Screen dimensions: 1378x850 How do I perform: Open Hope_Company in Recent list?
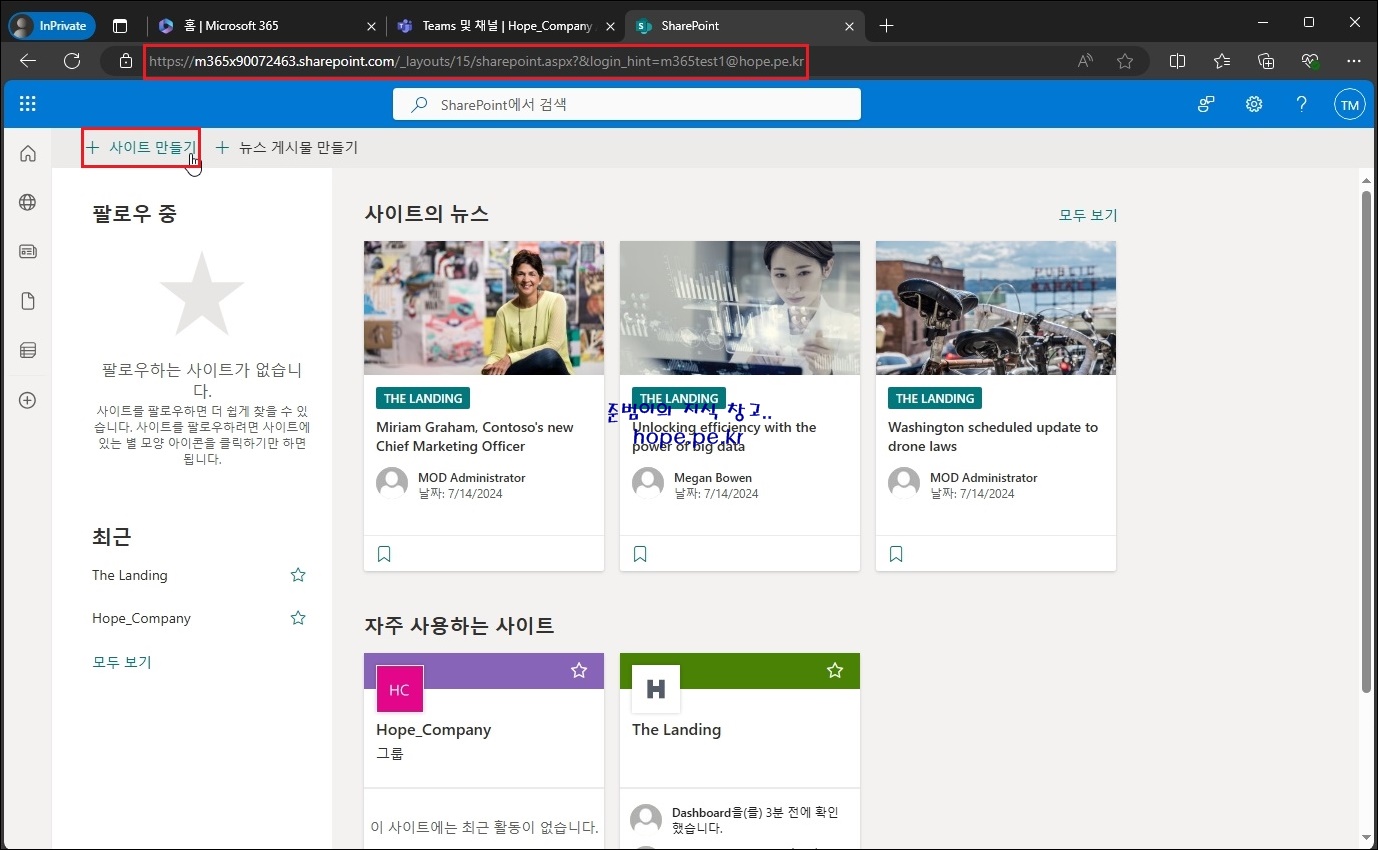(141, 618)
